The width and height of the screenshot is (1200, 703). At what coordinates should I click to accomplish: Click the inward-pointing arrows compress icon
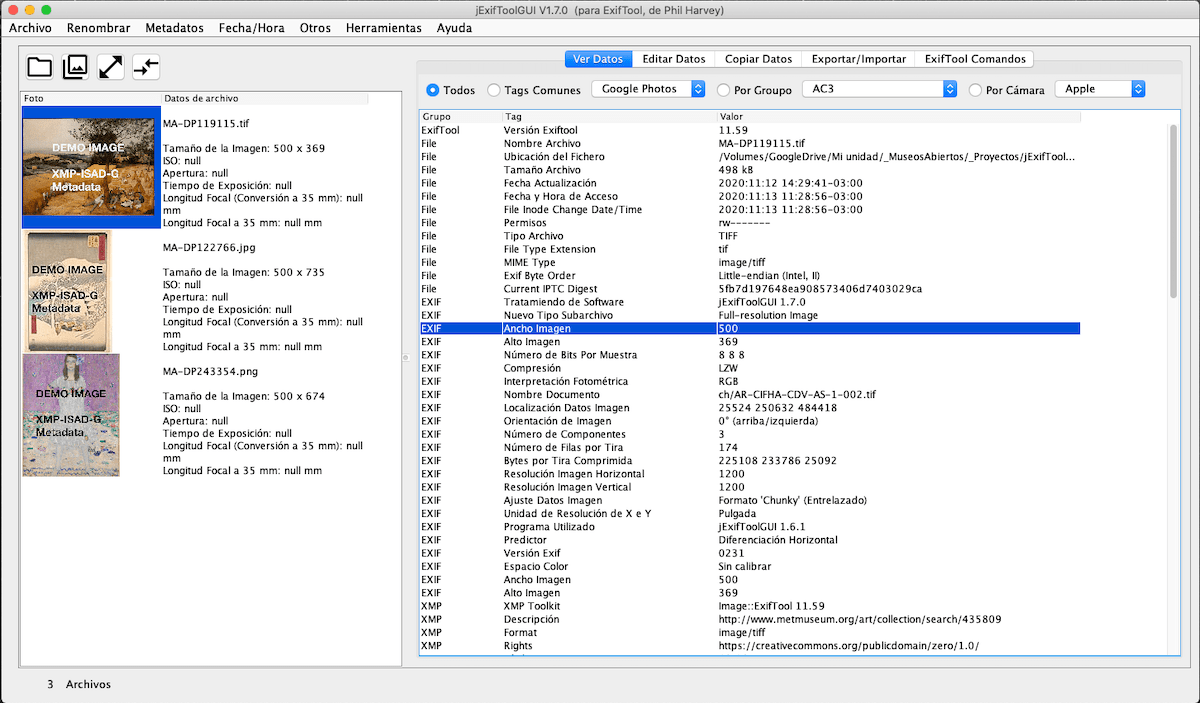(146, 67)
